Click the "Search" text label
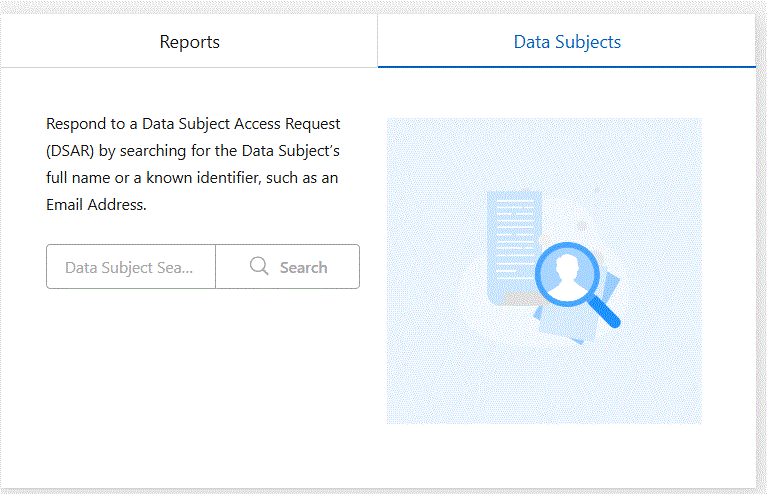The image size is (767, 494). (303, 267)
